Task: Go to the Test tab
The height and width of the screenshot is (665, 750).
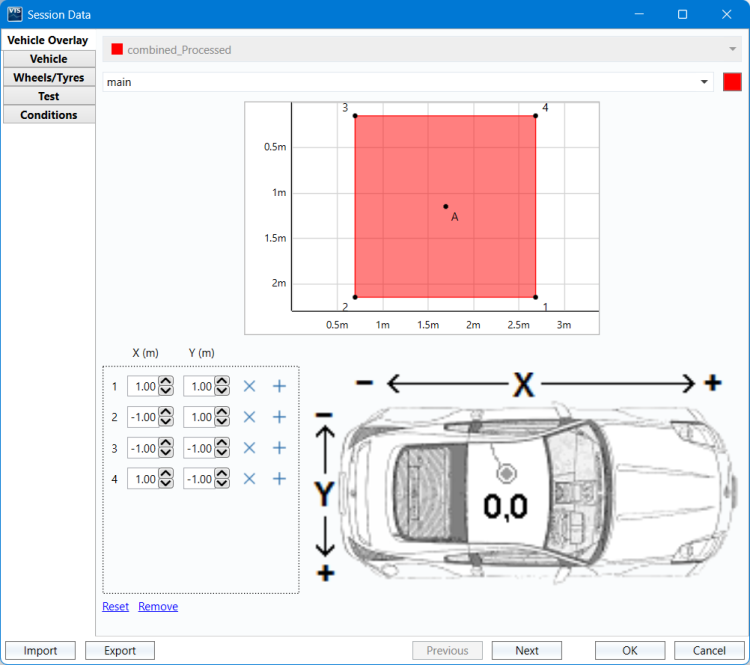Action: [x=49, y=96]
